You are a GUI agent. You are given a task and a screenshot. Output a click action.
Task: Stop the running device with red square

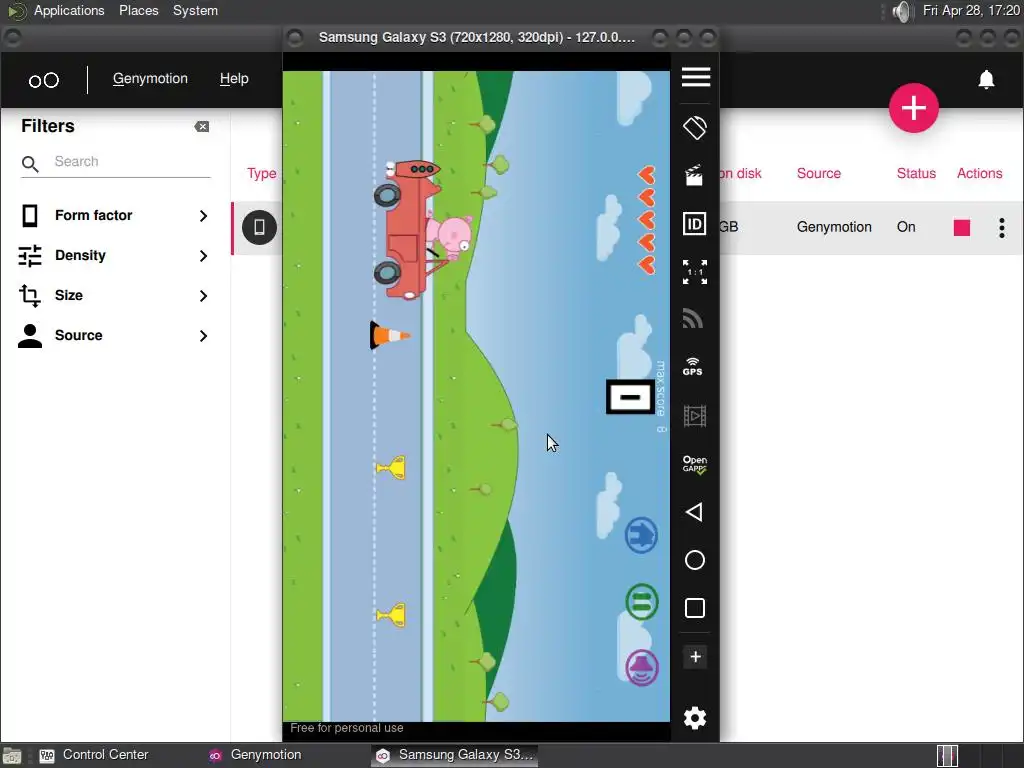tap(961, 227)
